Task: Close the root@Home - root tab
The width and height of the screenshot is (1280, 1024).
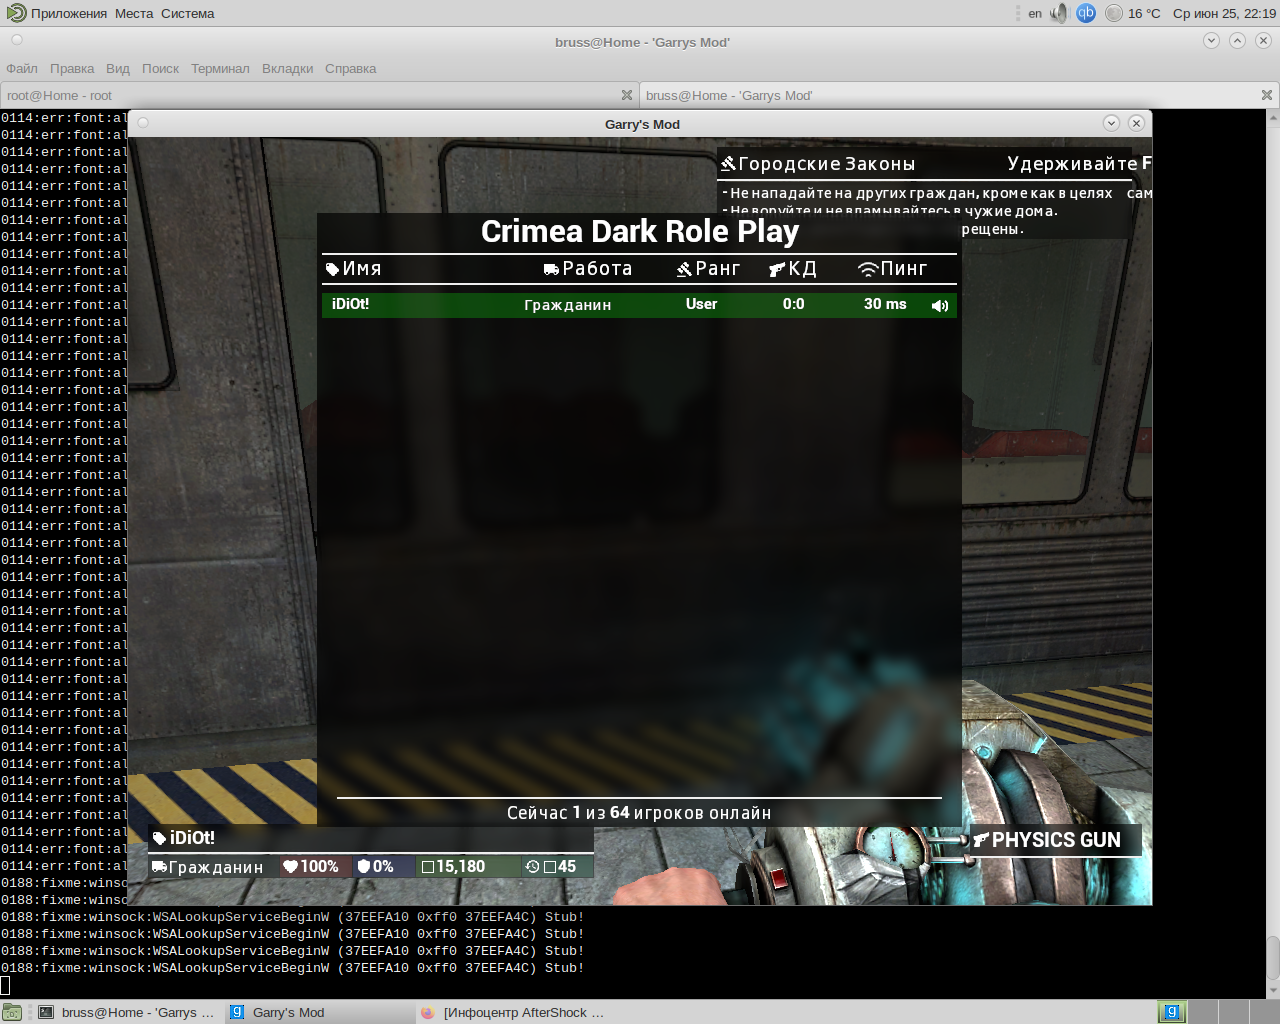Action: coord(627,96)
